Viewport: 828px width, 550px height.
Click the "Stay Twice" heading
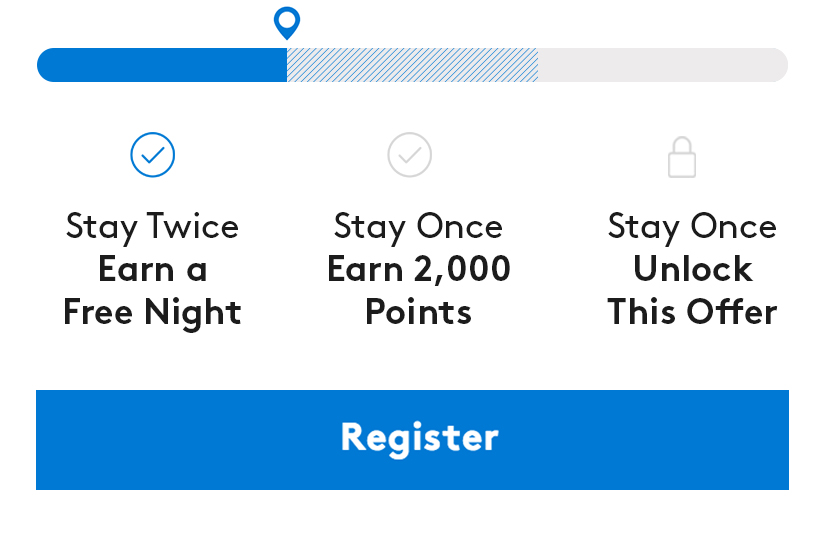(x=152, y=226)
